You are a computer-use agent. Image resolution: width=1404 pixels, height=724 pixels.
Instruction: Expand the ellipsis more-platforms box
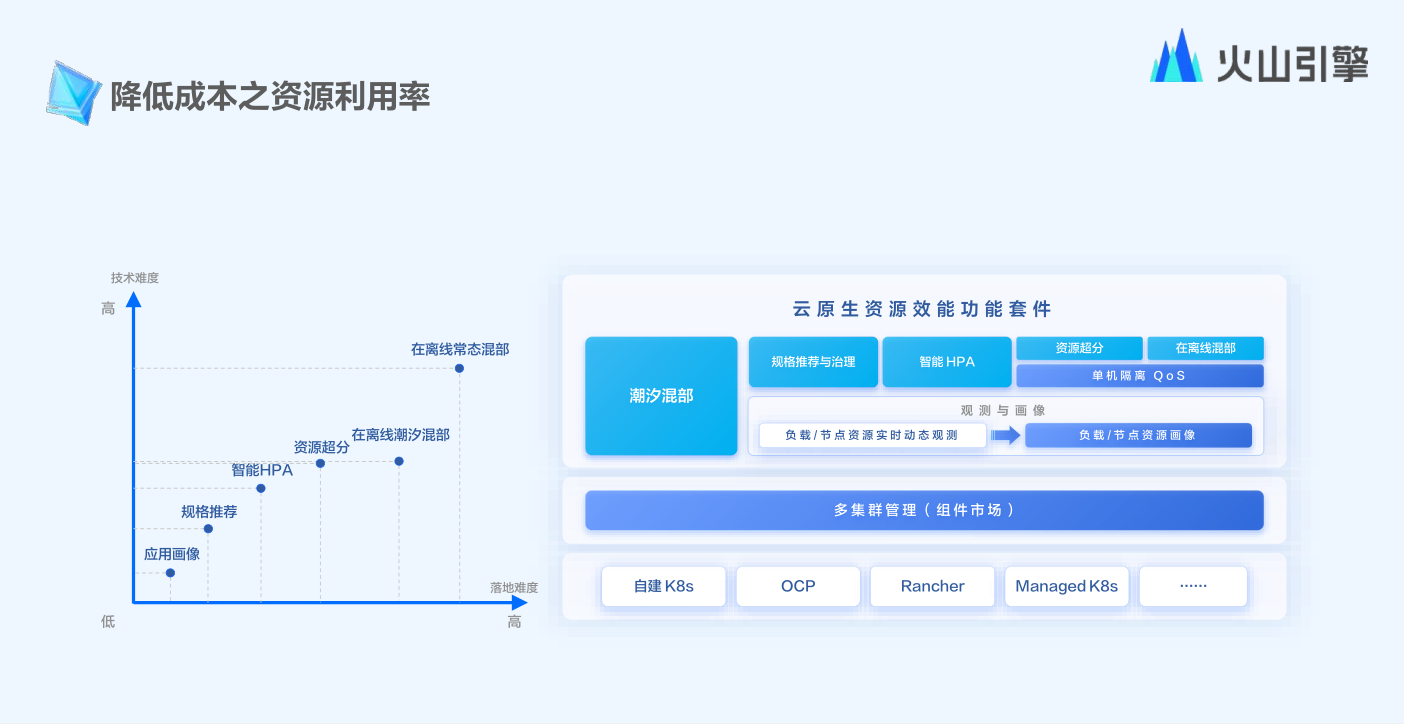pyautogui.click(x=1193, y=586)
